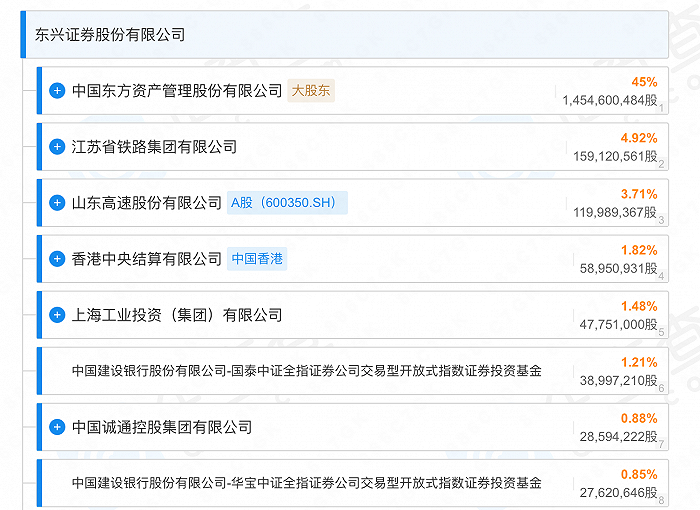Expand 江苏省铁路集团有限公司 node
Viewport: 700px width, 510px height.
click(x=57, y=146)
